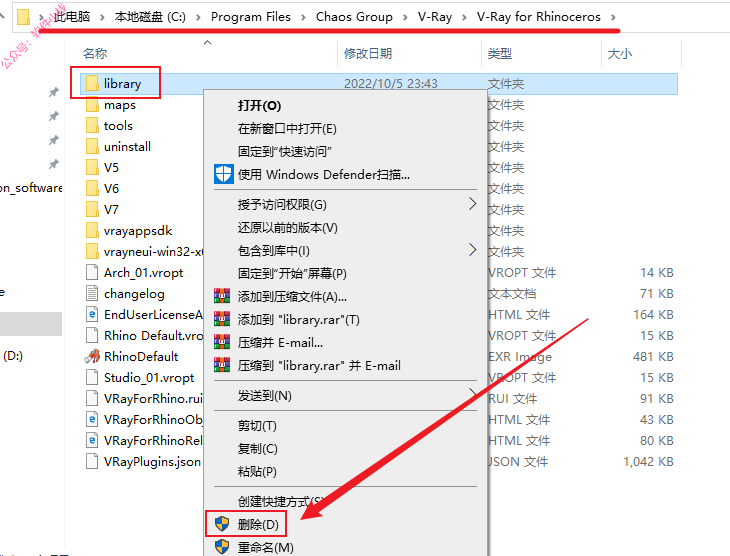The image size is (730, 556).
Task: Click the Rhino Default.vropt file icon
Action: click(92, 335)
